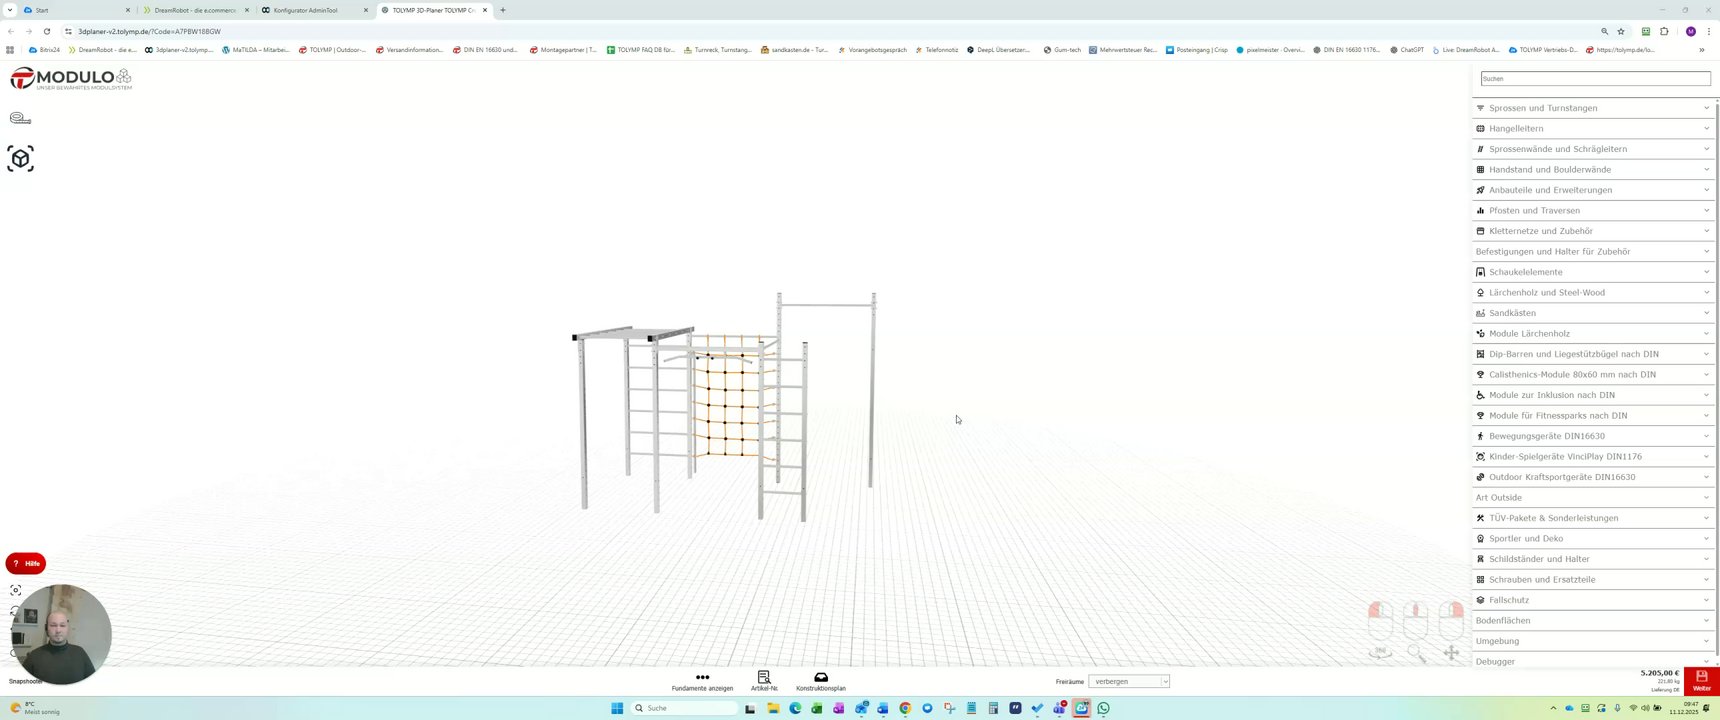This screenshot has height=720, width=1720.
Task: Focus the Suchen search field
Action: (x=1595, y=78)
